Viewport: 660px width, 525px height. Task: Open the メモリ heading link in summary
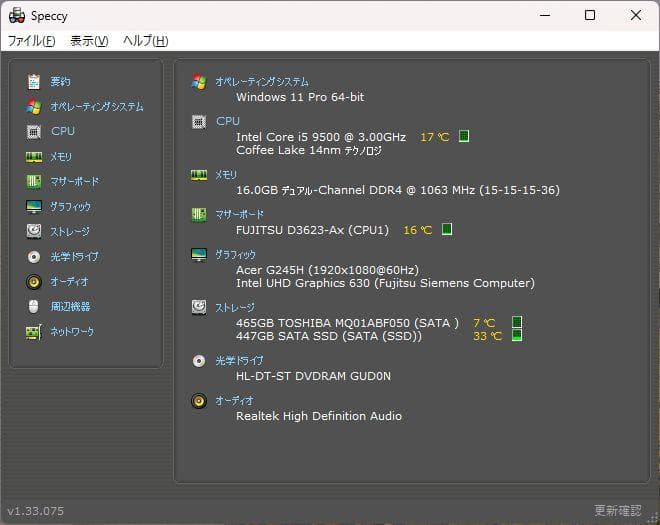(226, 175)
